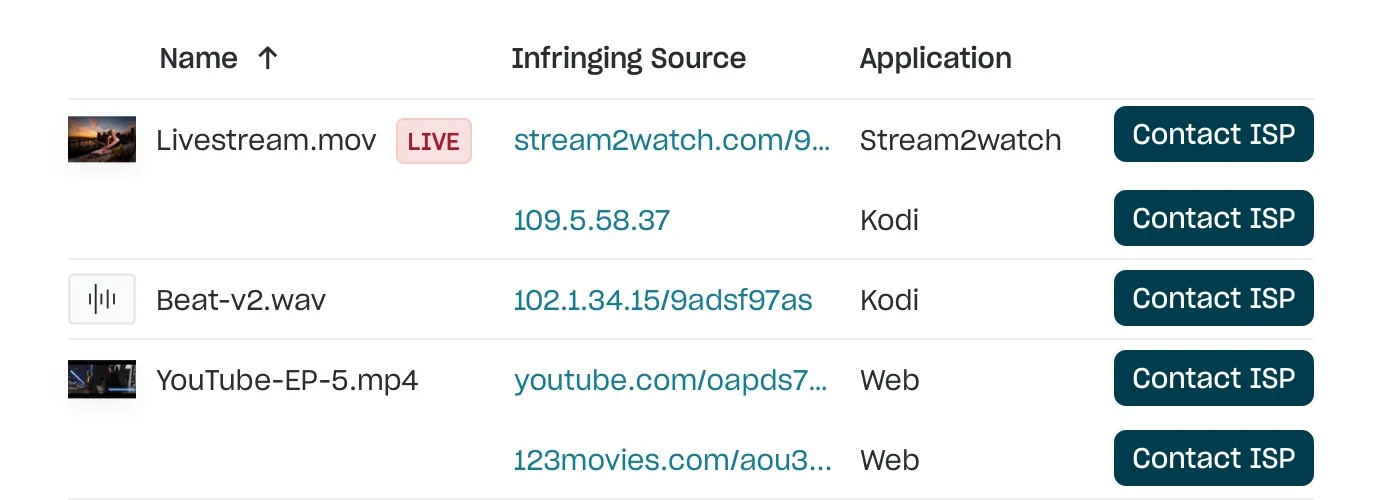The width and height of the screenshot is (1380, 500).
Task: Contact ISP for the 123movies.com row
Action: pyautogui.click(x=1213, y=458)
